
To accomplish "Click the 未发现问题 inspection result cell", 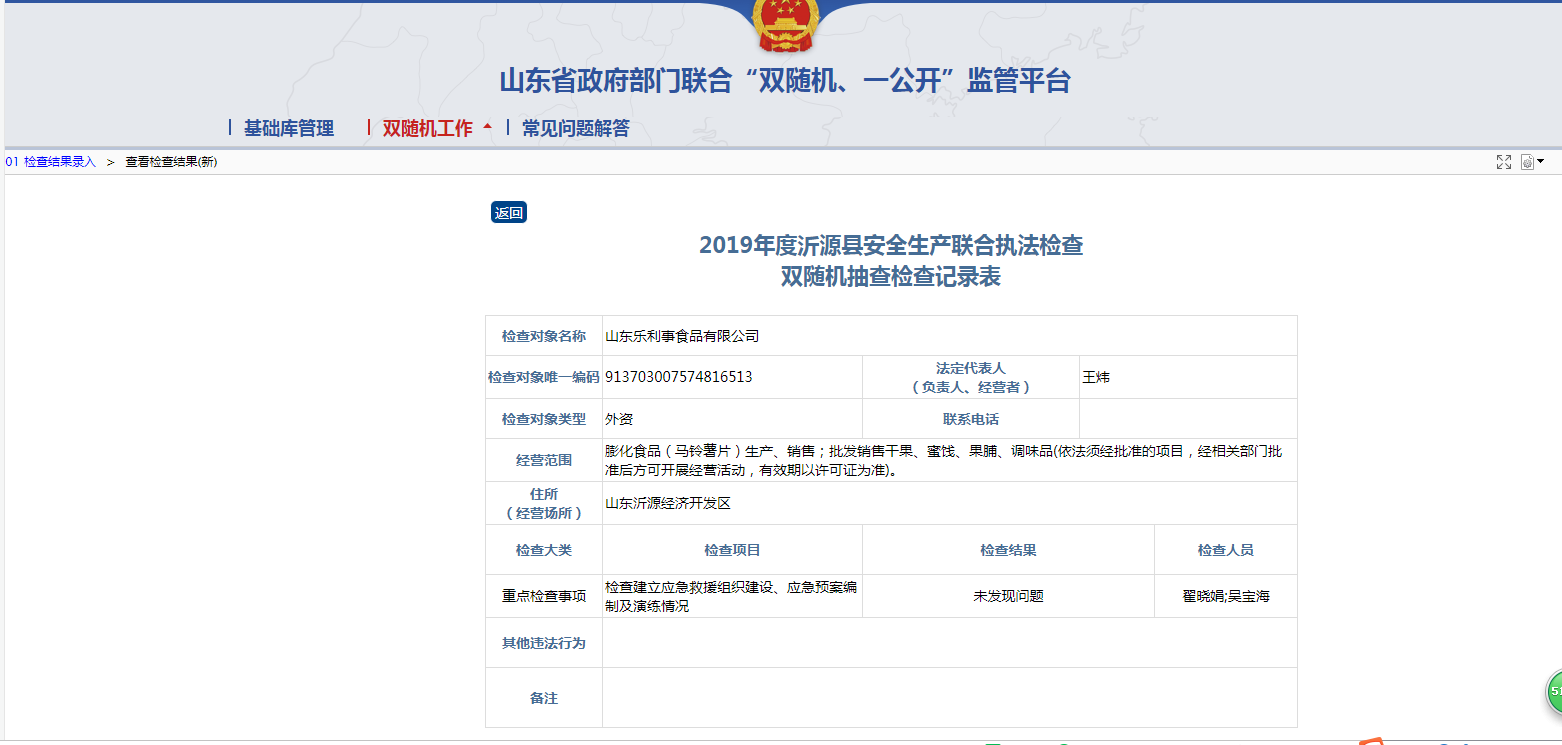I will pyautogui.click(x=1008, y=596).
